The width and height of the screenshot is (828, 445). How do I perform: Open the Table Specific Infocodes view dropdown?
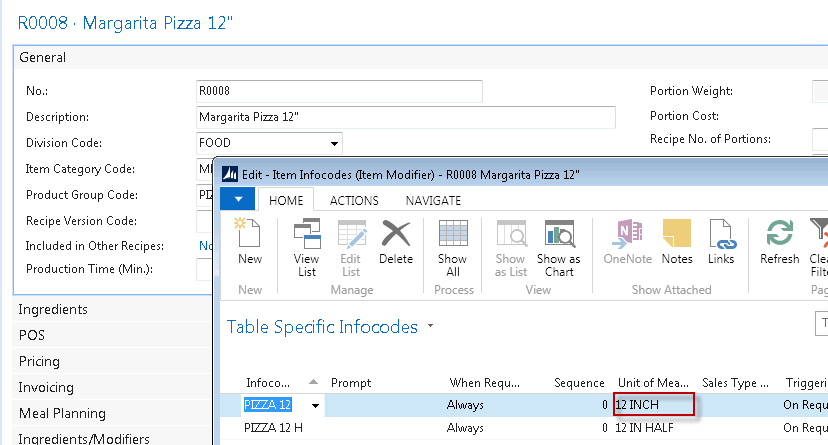click(x=430, y=326)
